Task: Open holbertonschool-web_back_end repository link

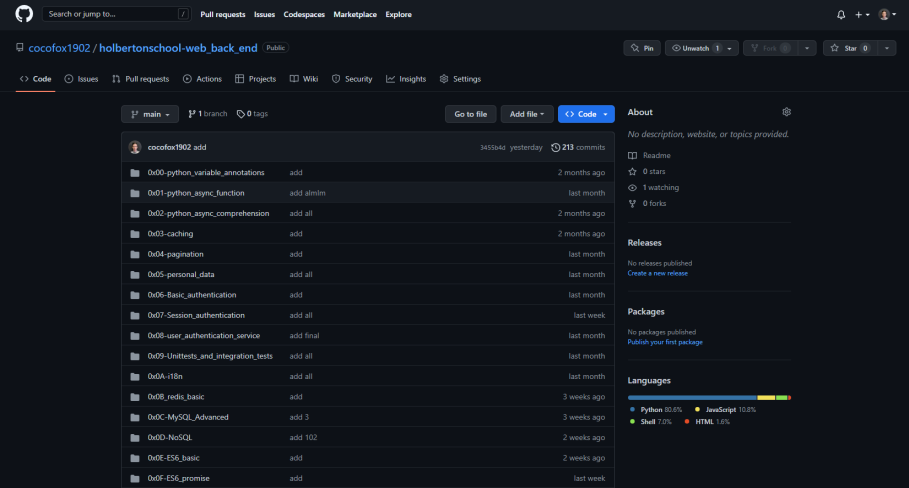Action: 178,48
